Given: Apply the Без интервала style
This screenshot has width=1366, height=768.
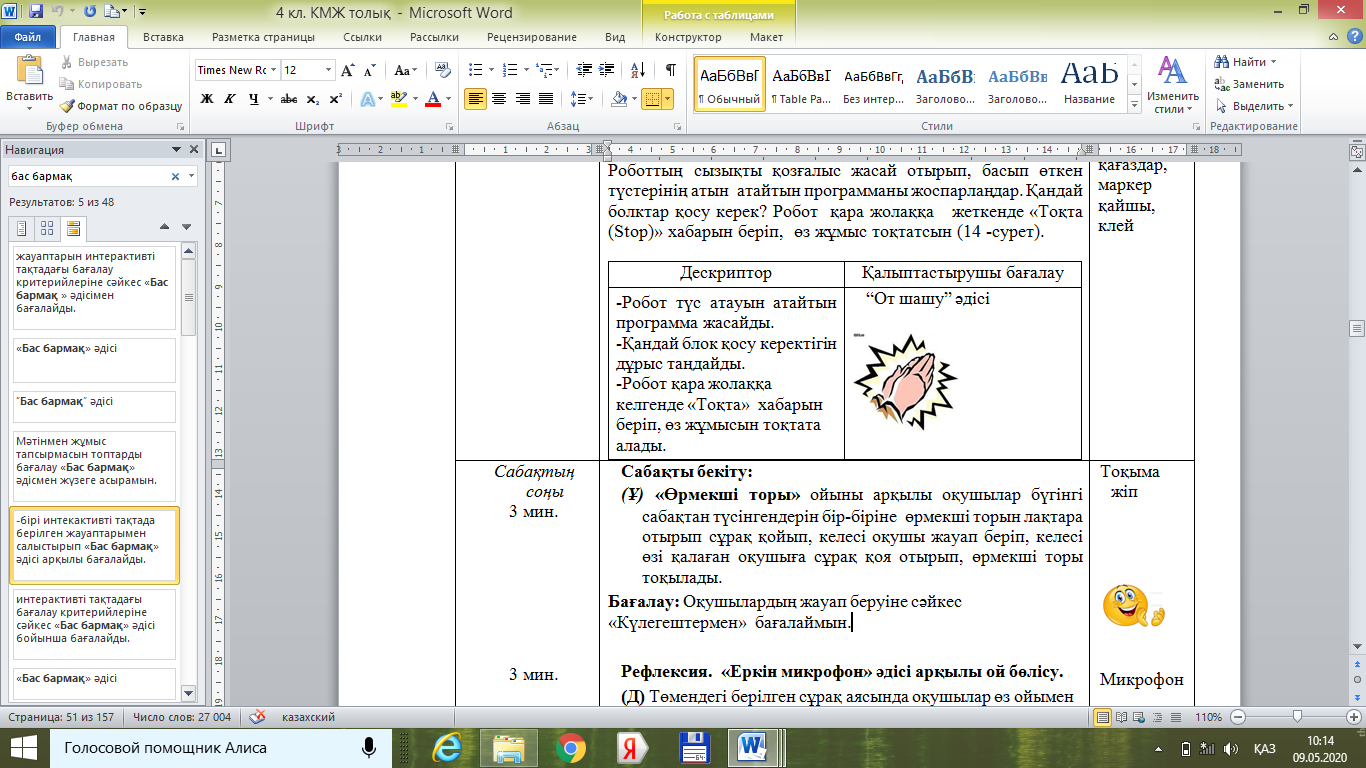Looking at the screenshot, I should [873, 84].
